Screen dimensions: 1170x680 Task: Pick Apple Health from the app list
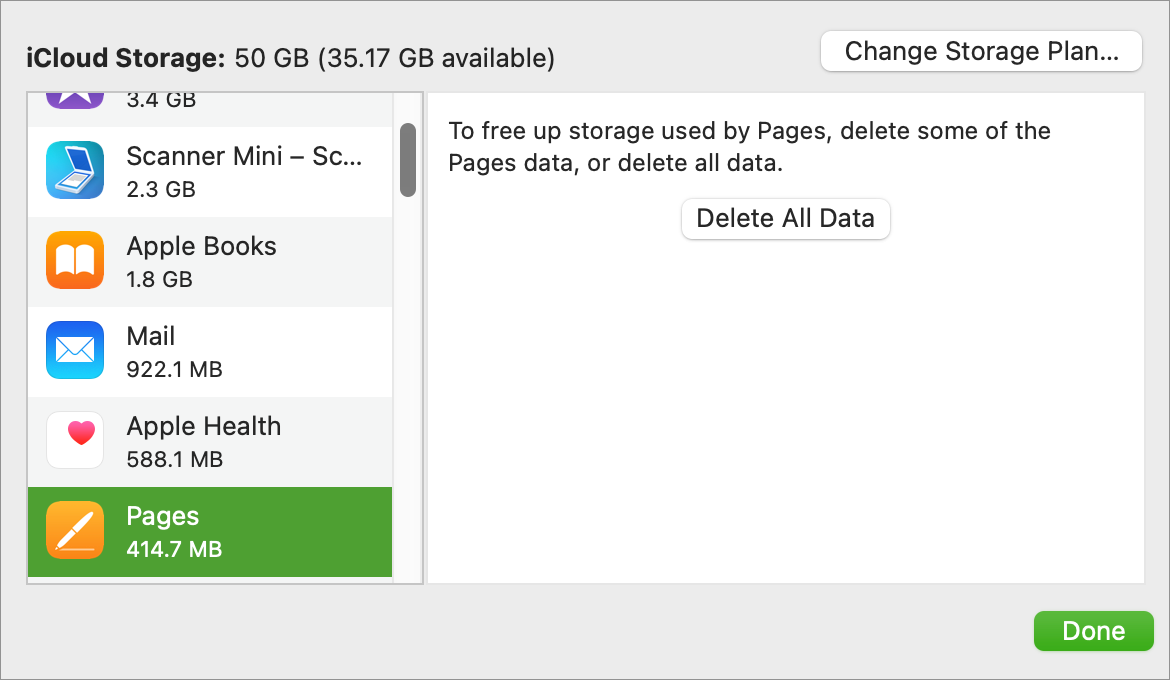210,442
